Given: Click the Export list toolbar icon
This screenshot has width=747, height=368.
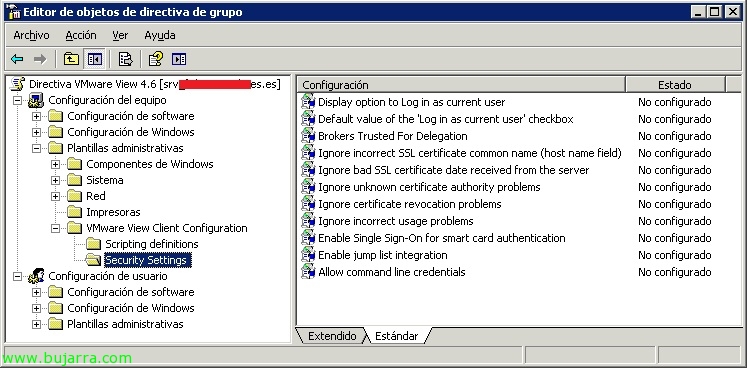Looking at the screenshot, I should pyautogui.click(x=125, y=59).
